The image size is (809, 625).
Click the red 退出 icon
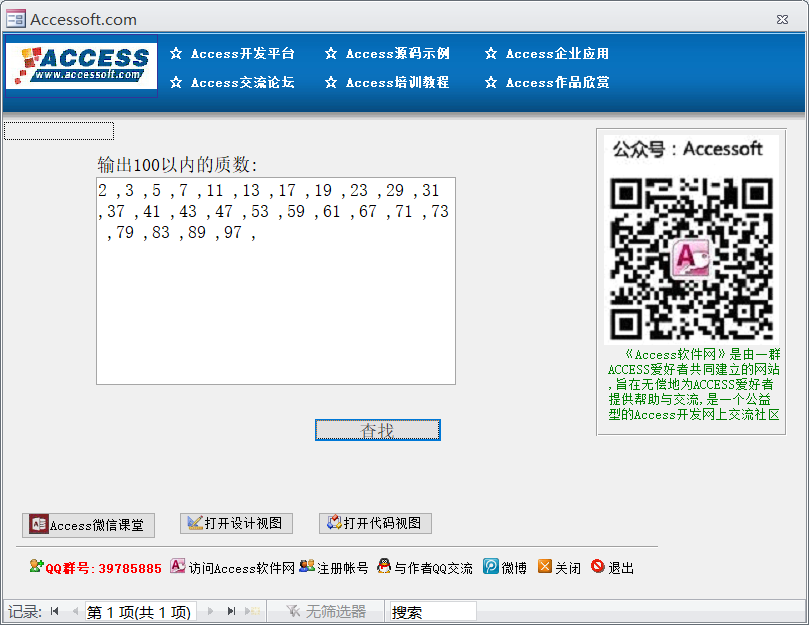pyautogui.click(x=597, y=566)
